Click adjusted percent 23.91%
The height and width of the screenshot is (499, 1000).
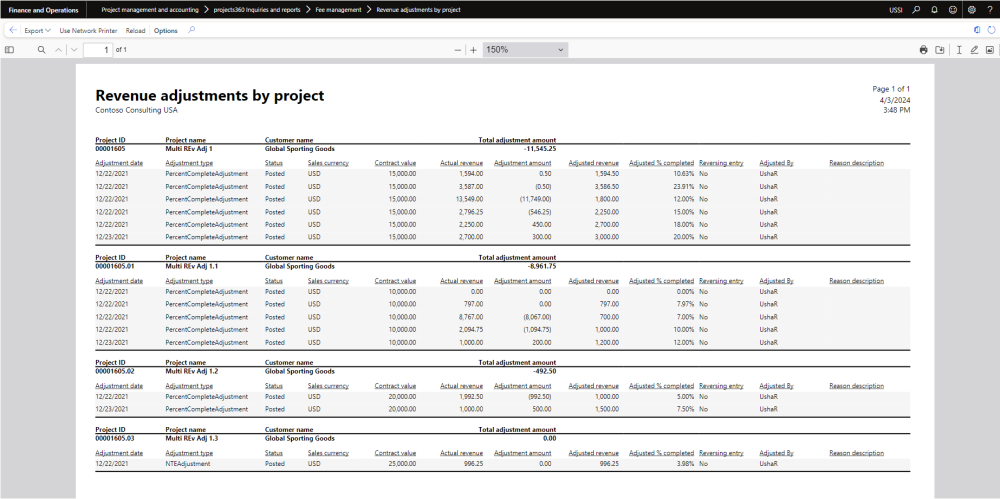(x=683, y=187)
